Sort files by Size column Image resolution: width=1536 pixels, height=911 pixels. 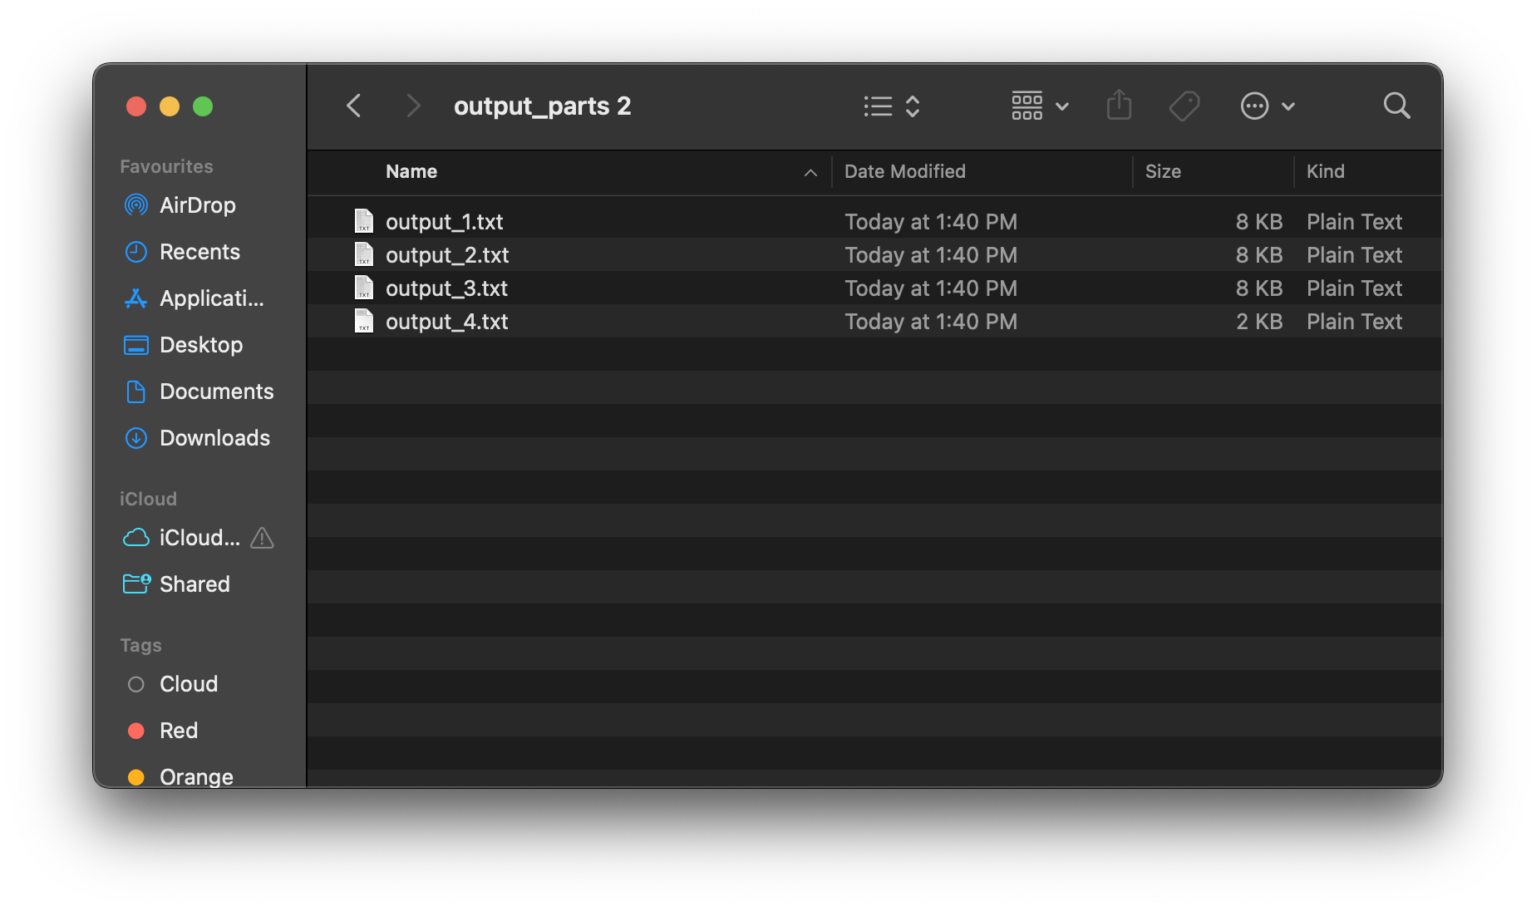[1163, 172]
